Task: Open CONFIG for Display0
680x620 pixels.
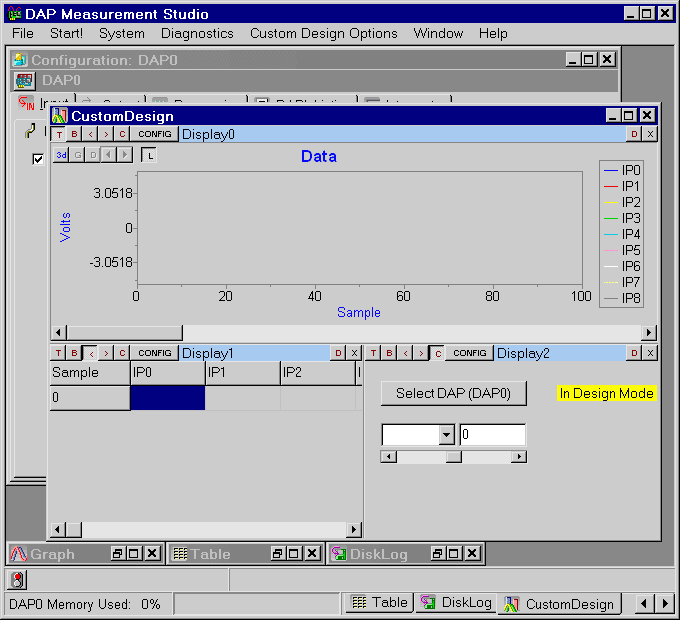Action: (154, 134)
